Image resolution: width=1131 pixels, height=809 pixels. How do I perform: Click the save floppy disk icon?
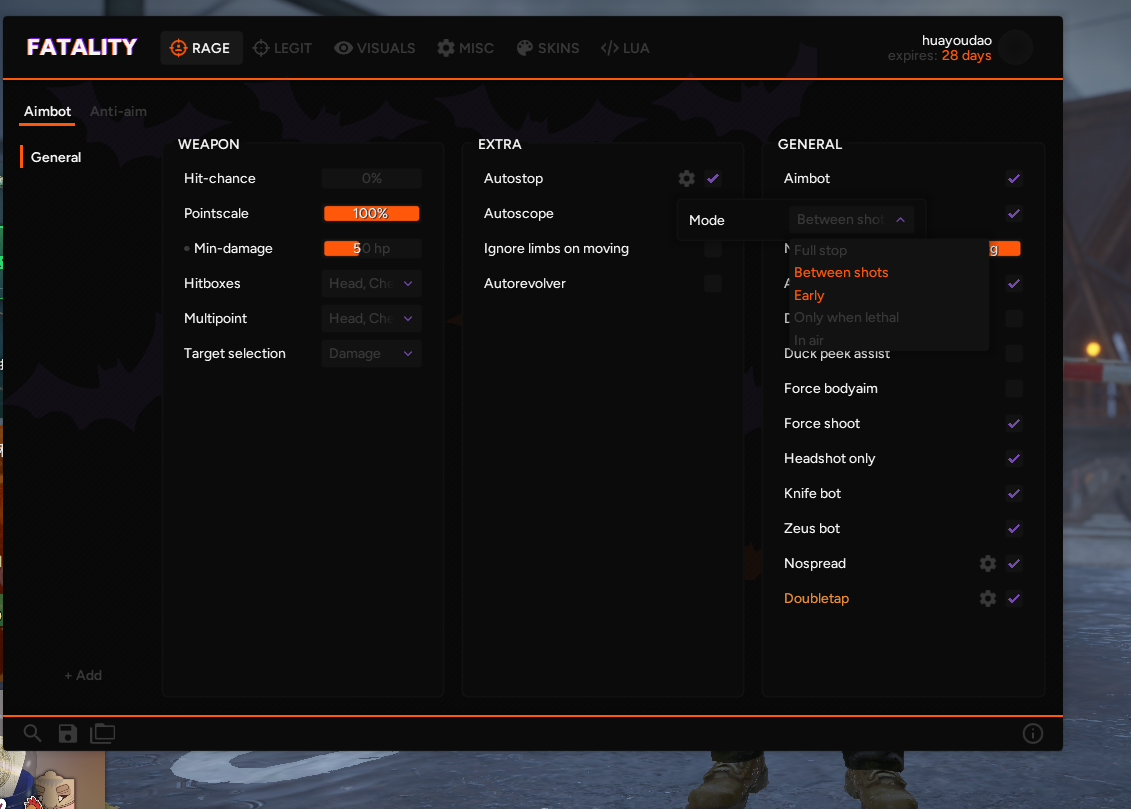click(67, 734)
